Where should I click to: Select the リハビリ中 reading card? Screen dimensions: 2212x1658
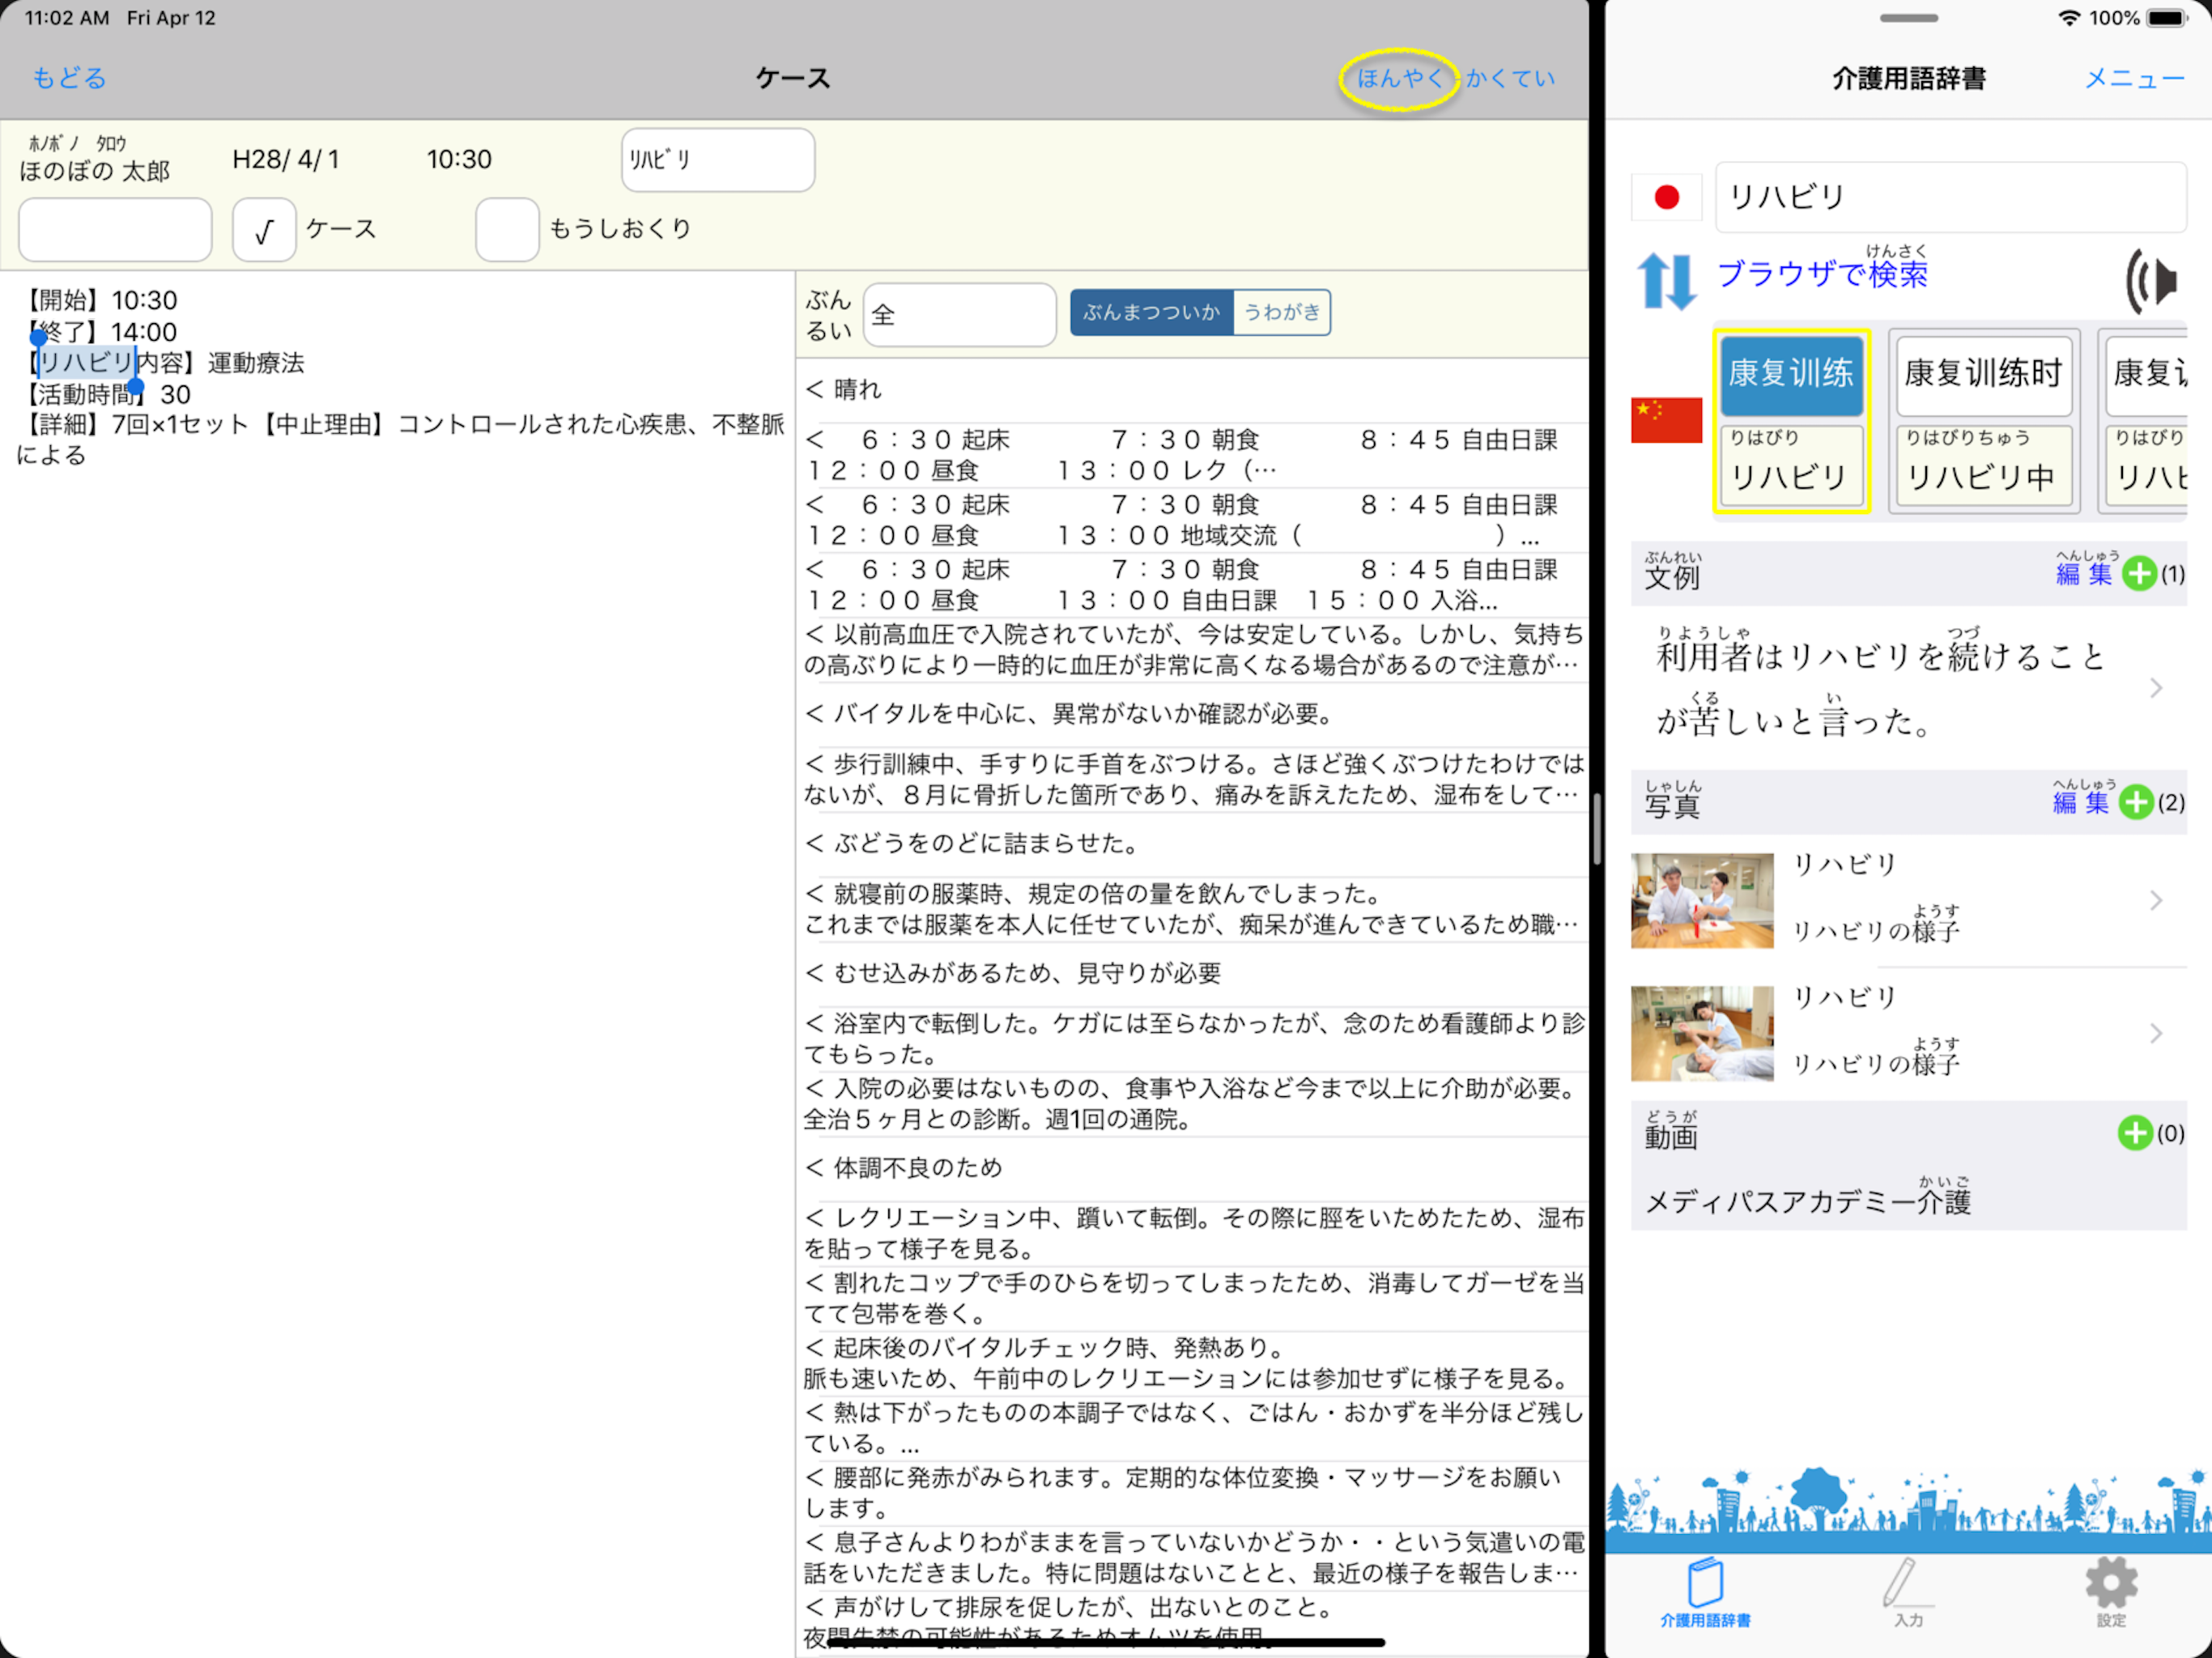click(x=1983, y=467)
